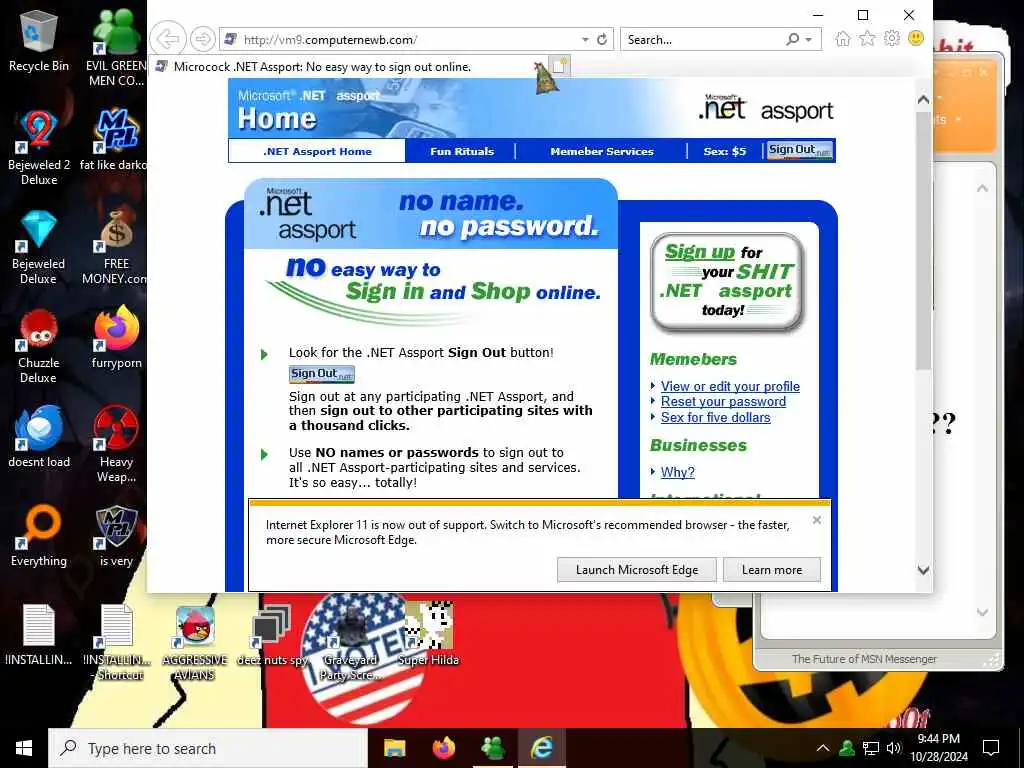The height and width of the screenshot is (768, 1024).
Task: Refresh the page in Internet Explorer
Action: tap(602, 39)
